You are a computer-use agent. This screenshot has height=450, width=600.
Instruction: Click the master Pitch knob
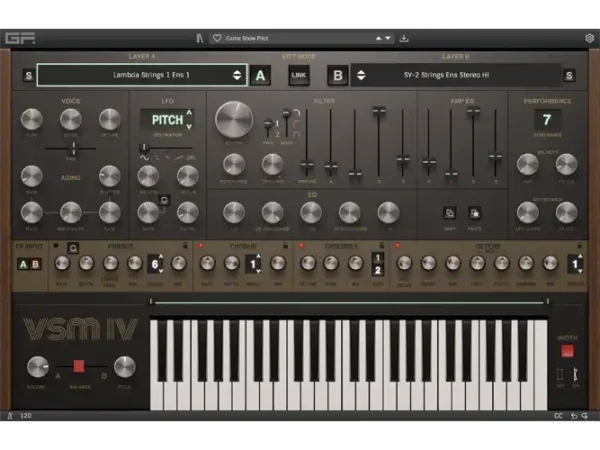[x=124, y=367]
